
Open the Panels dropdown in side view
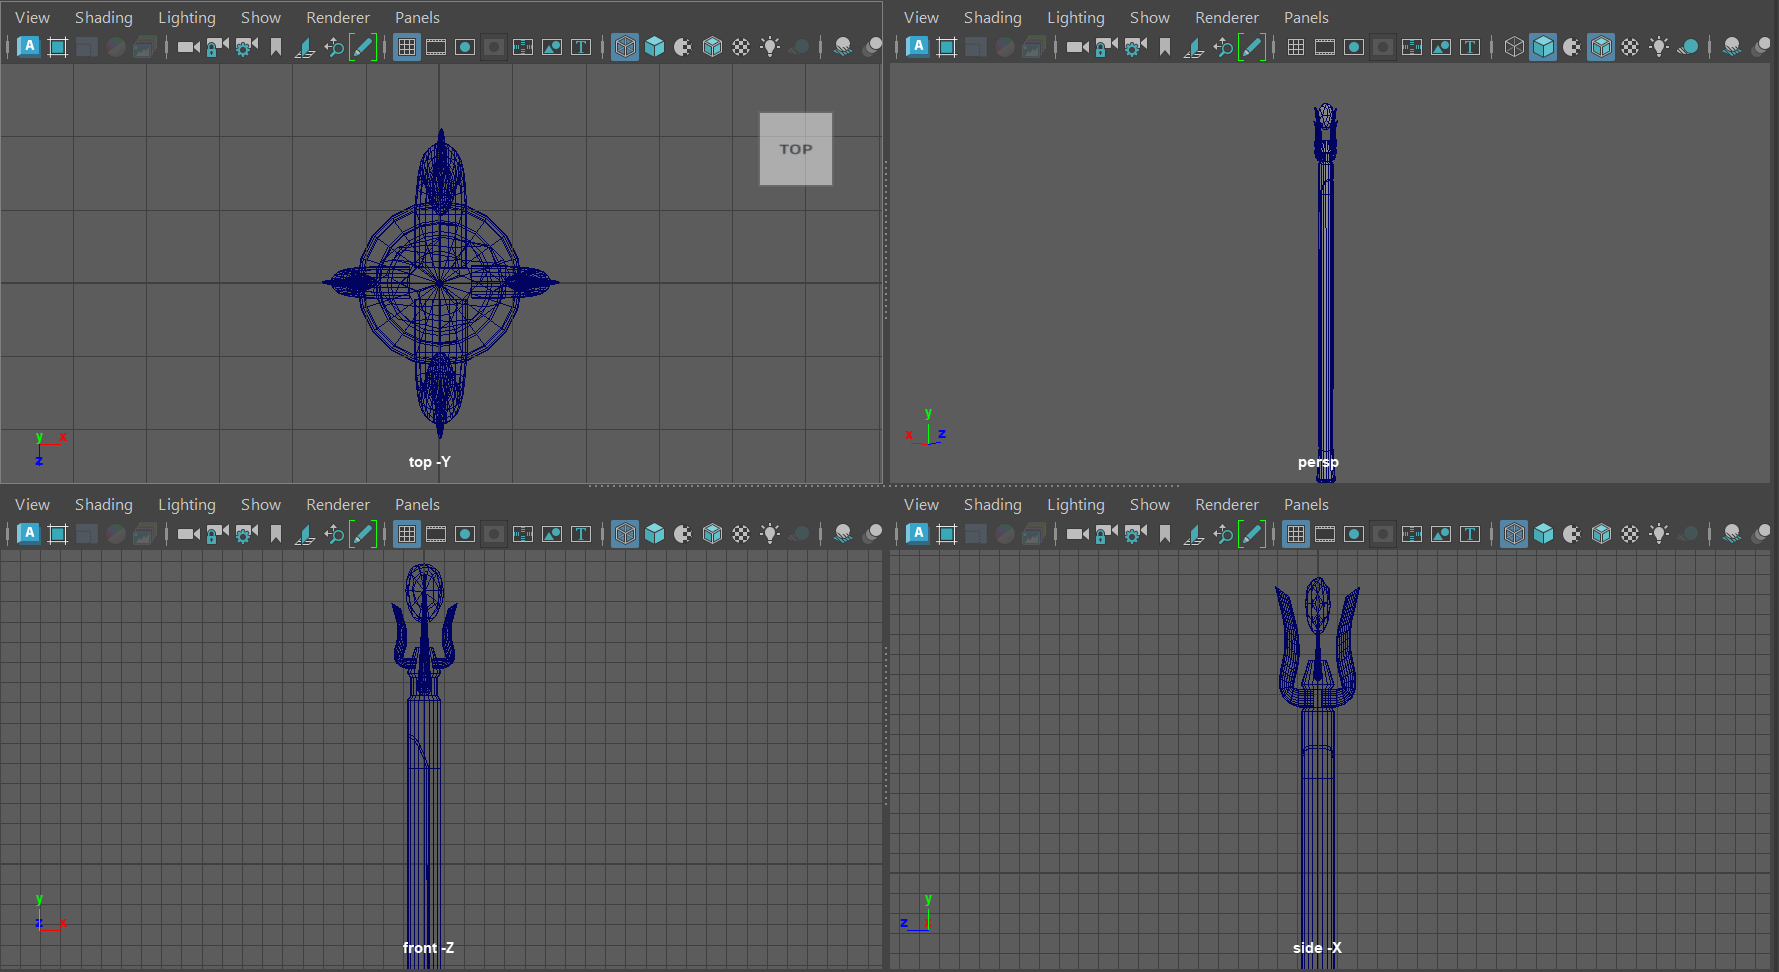1306,504
